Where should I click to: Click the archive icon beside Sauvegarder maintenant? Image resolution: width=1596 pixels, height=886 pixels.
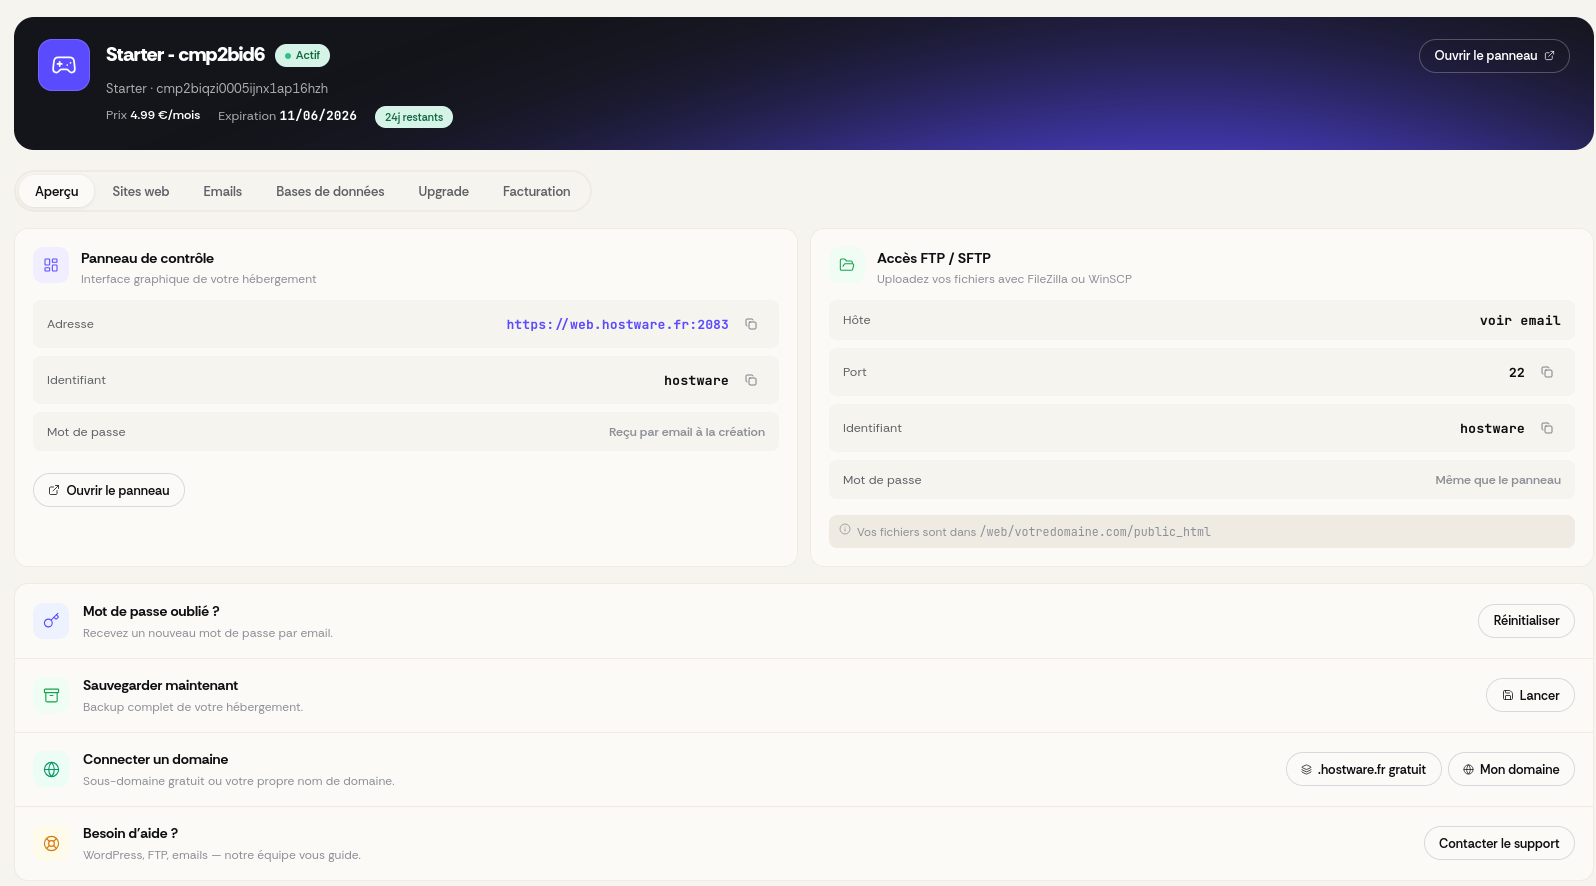click(51, 695)
